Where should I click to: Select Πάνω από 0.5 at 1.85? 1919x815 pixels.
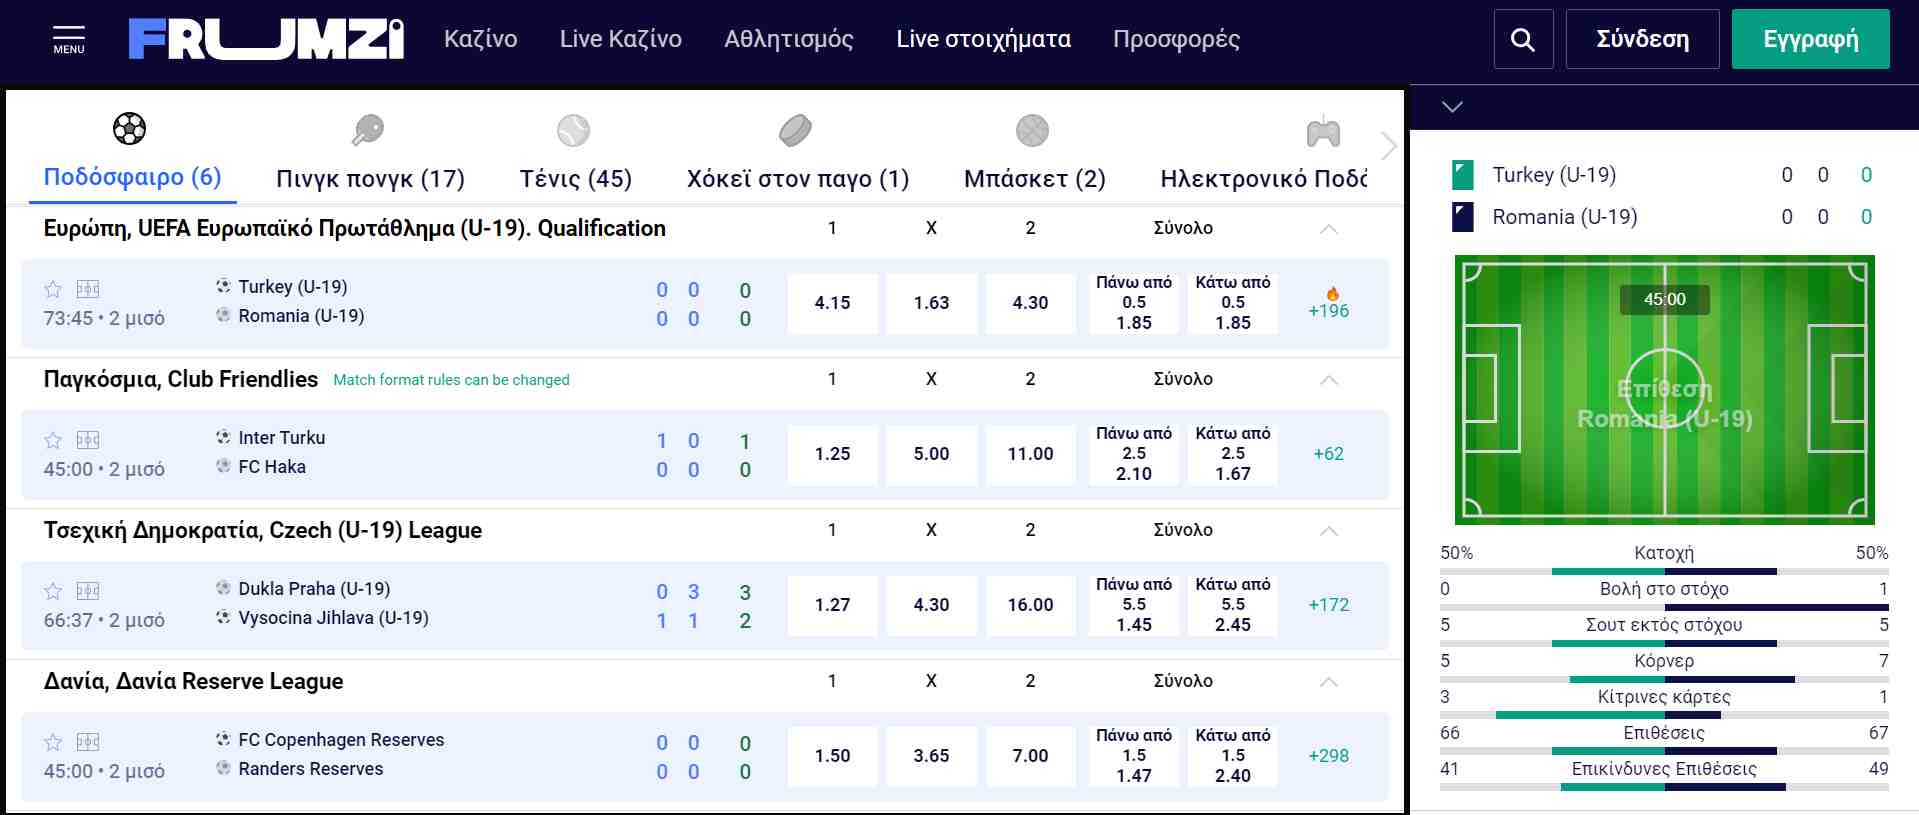click(1134, 303)
